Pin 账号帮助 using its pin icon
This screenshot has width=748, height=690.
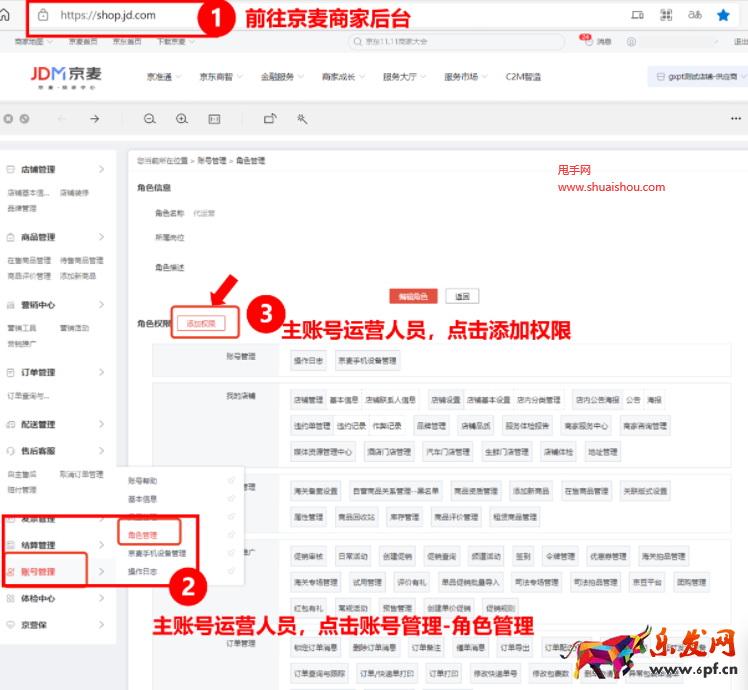coord(231,481)
